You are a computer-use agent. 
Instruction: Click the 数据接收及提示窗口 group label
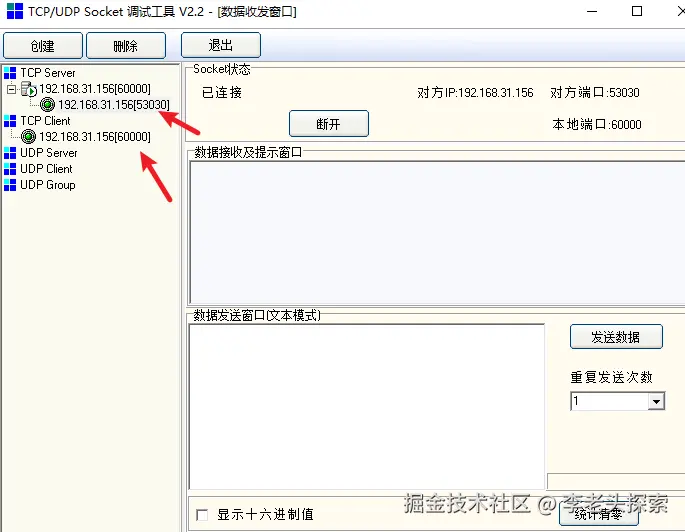coord(248,152)
